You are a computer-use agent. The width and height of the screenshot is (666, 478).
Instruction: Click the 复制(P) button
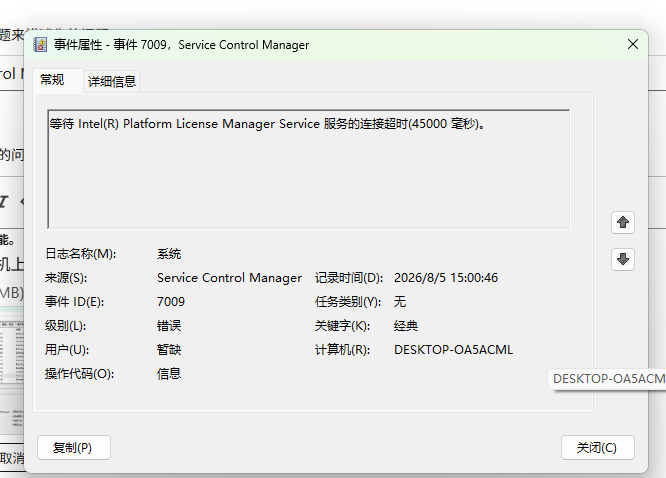(x=74, y=447)
